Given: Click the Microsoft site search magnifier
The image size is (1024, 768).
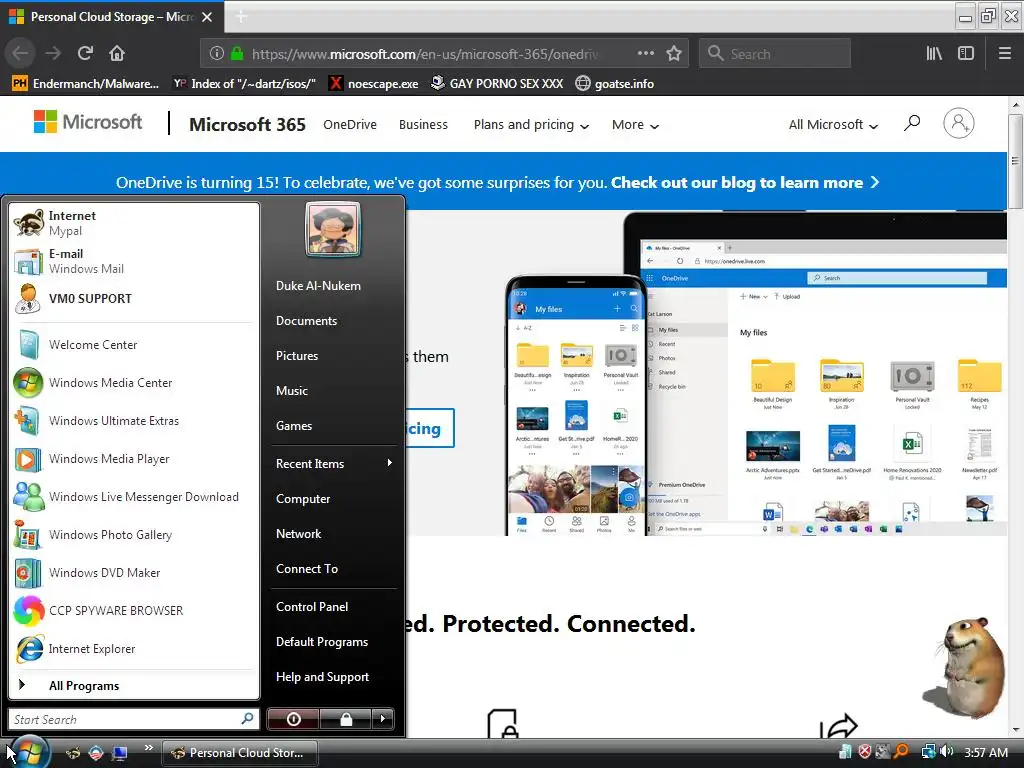Looking at the screenshot, I should [912, 123].
